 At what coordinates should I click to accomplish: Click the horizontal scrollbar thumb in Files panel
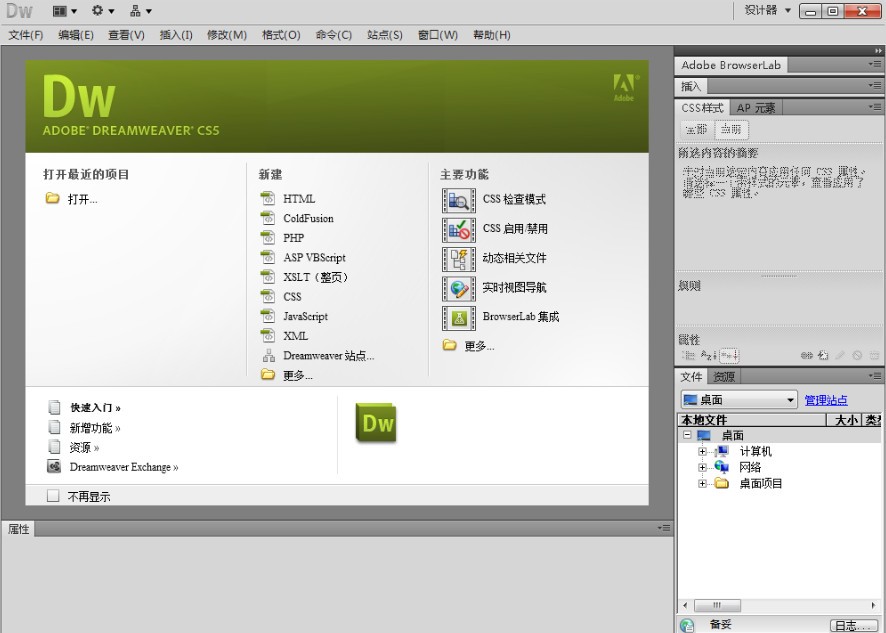pos(717,605)
